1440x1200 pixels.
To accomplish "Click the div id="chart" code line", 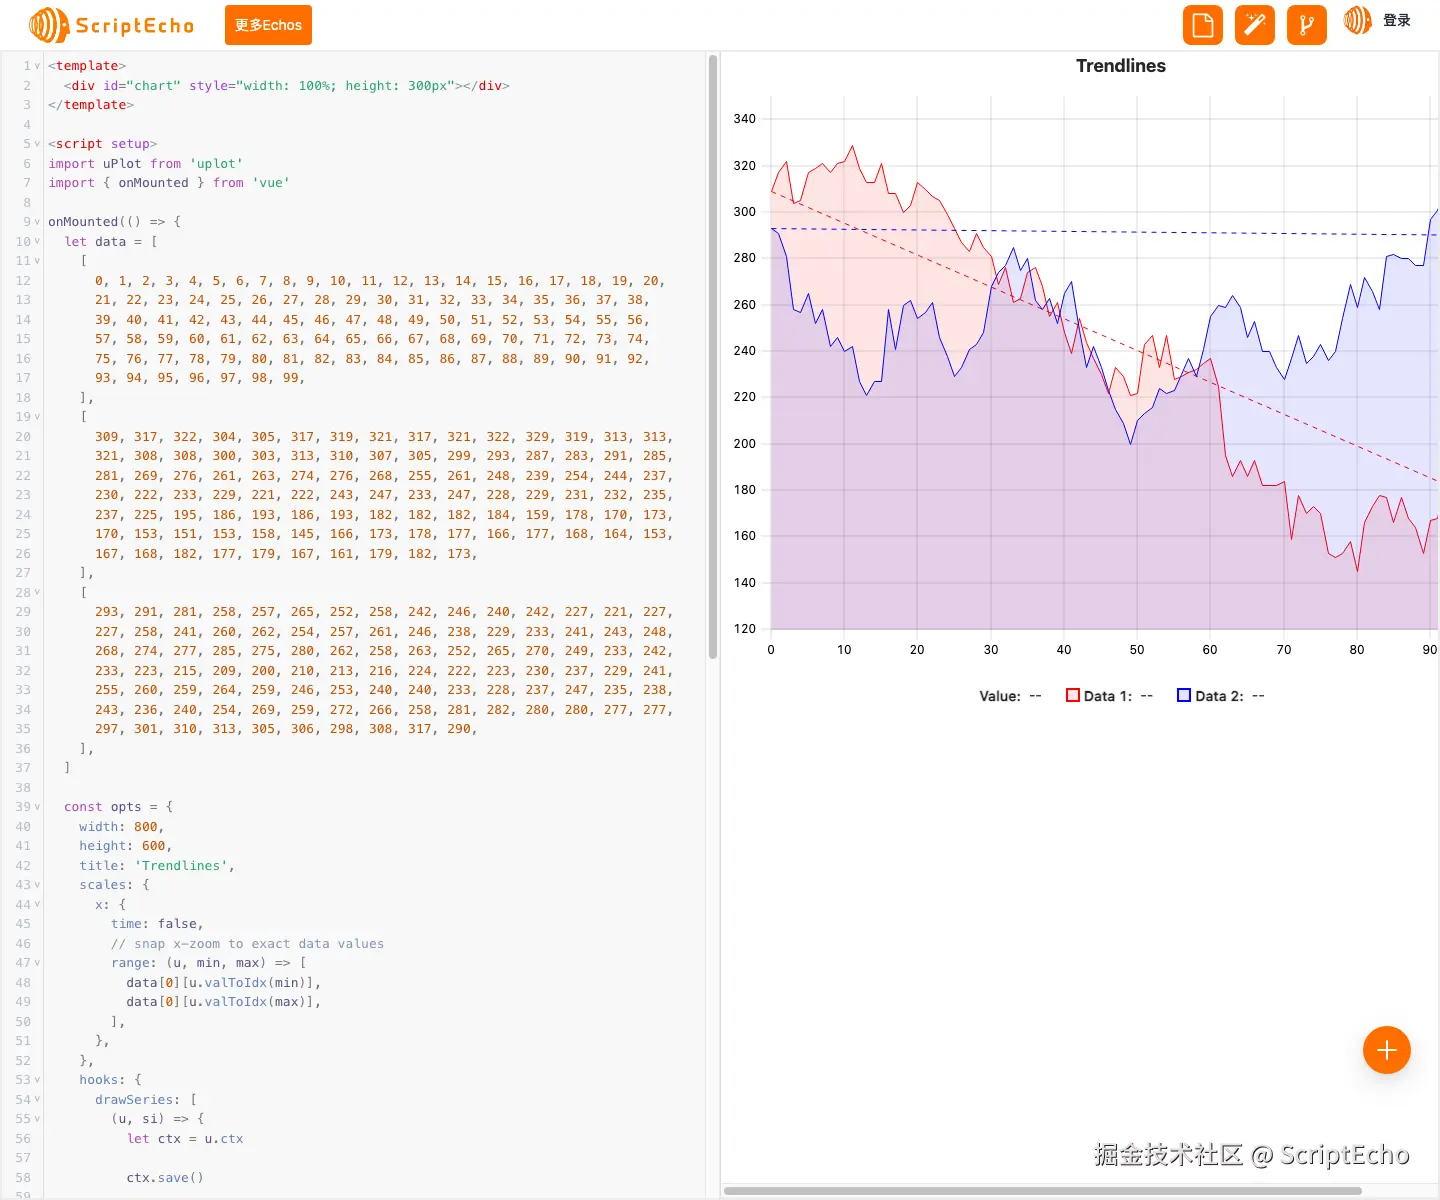I will (287, 86).
